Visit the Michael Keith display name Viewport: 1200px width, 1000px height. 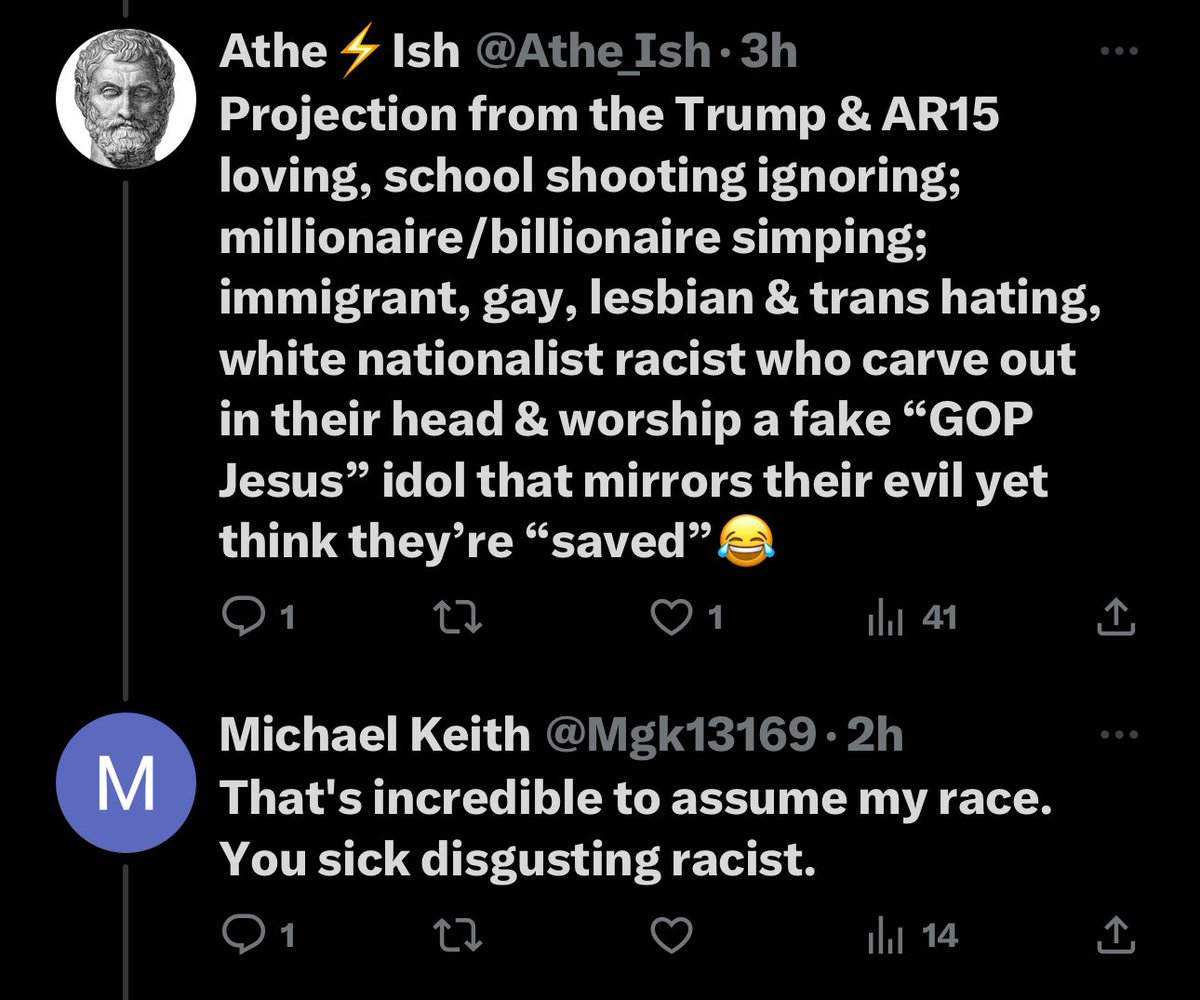[374, 736]
